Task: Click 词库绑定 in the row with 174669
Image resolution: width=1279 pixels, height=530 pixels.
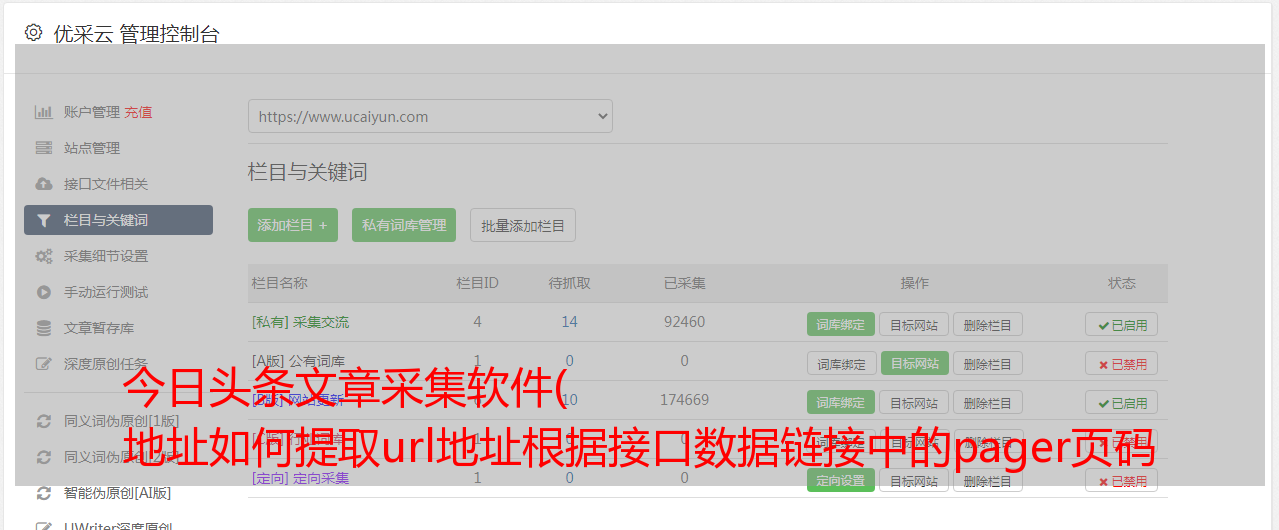Action: [x=841, y=402]
